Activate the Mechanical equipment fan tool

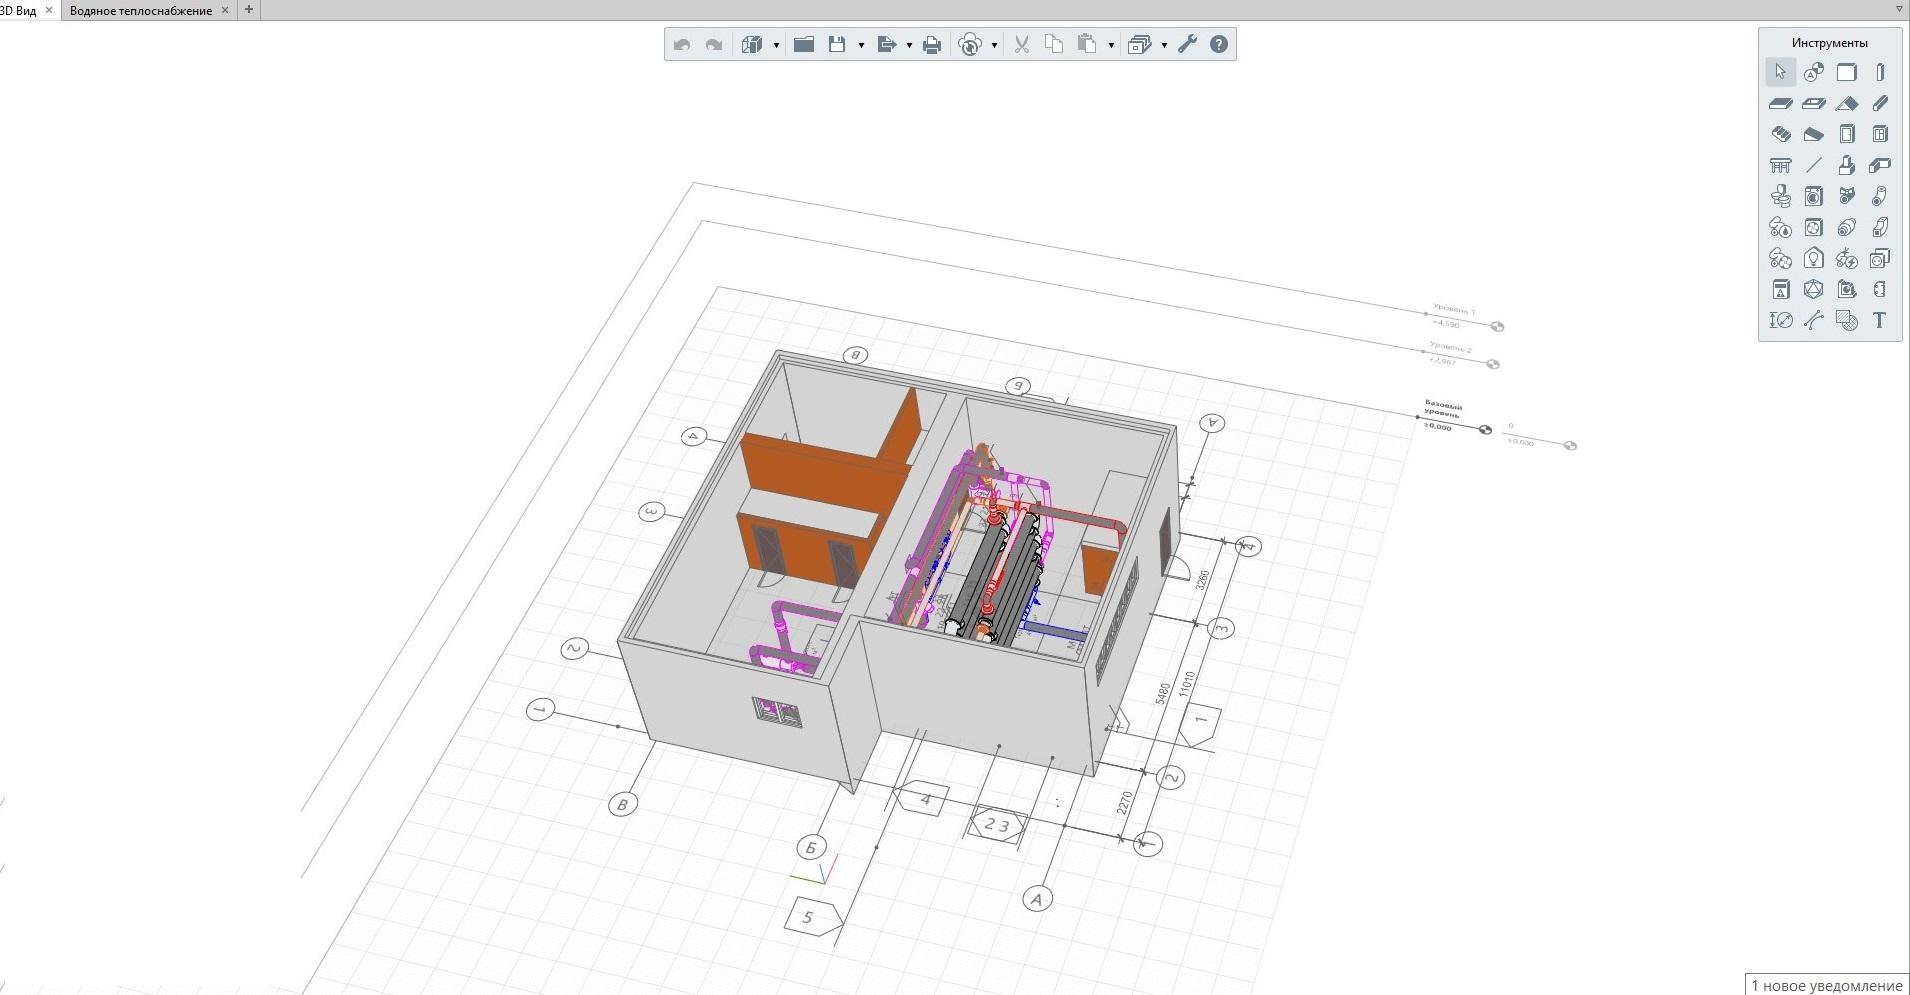coord(1813,227)
